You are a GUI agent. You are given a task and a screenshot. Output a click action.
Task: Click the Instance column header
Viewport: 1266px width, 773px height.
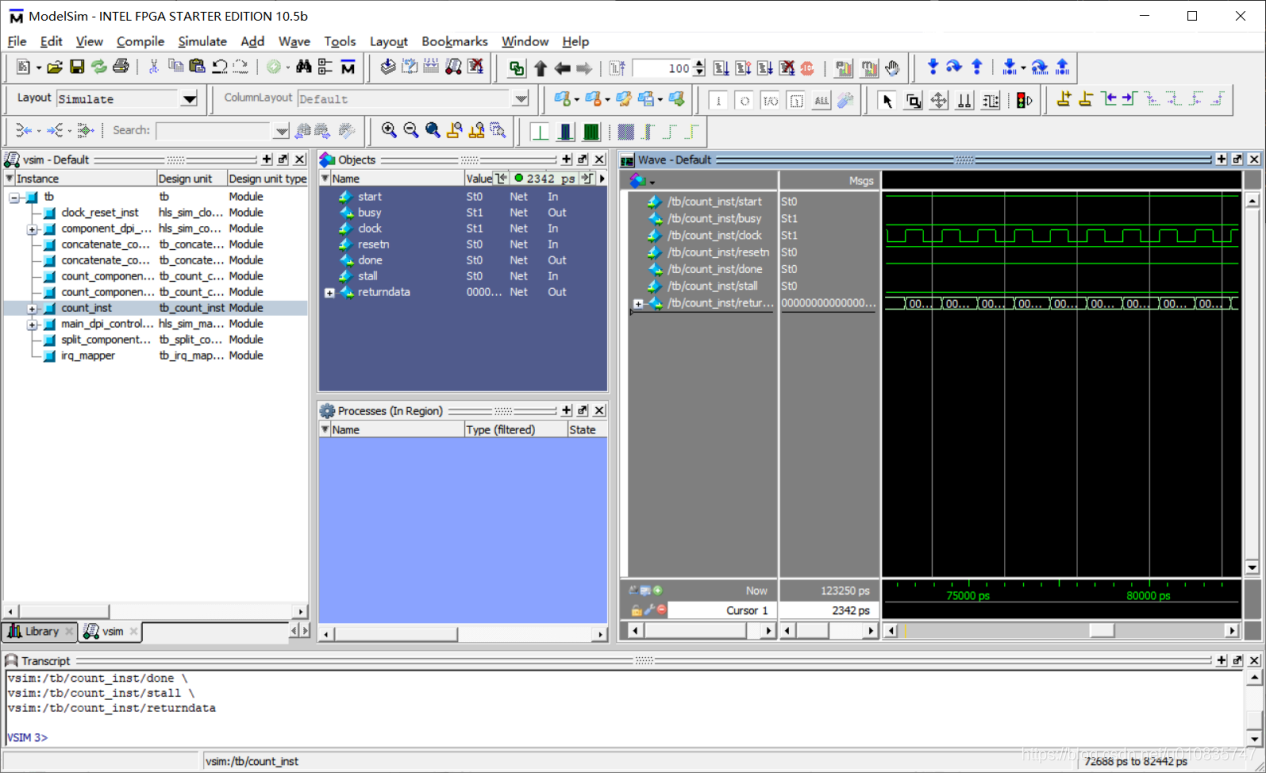[x=85, y=178]
